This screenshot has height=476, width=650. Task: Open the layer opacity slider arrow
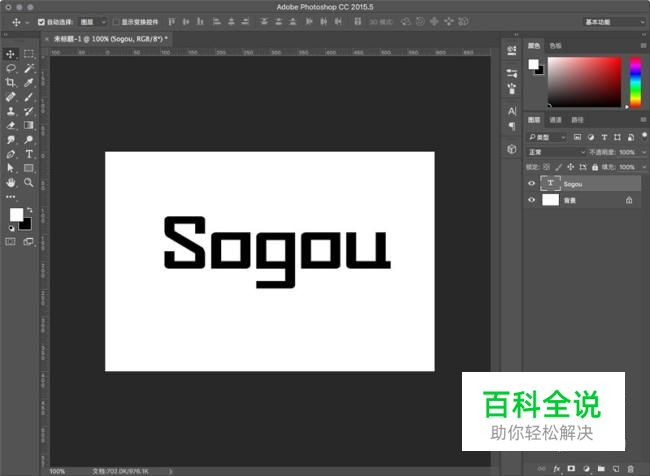[x=644, y=152]
